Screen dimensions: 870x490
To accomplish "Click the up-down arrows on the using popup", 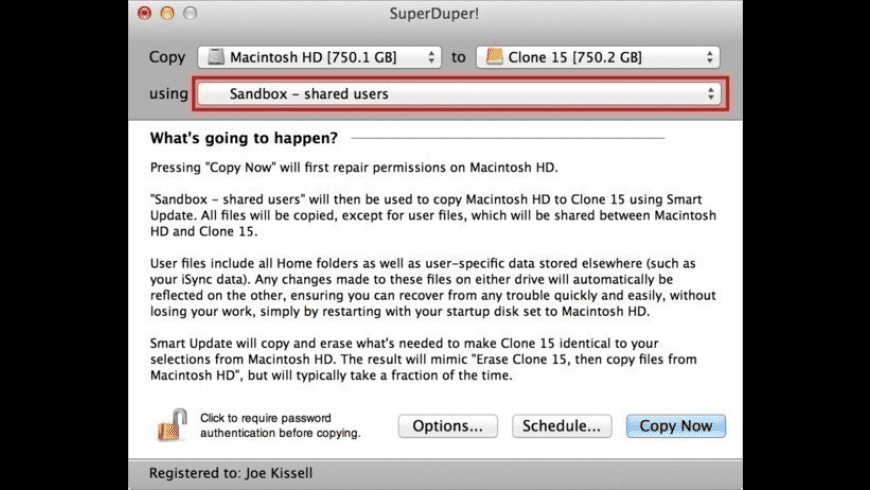I will [711, 94].
